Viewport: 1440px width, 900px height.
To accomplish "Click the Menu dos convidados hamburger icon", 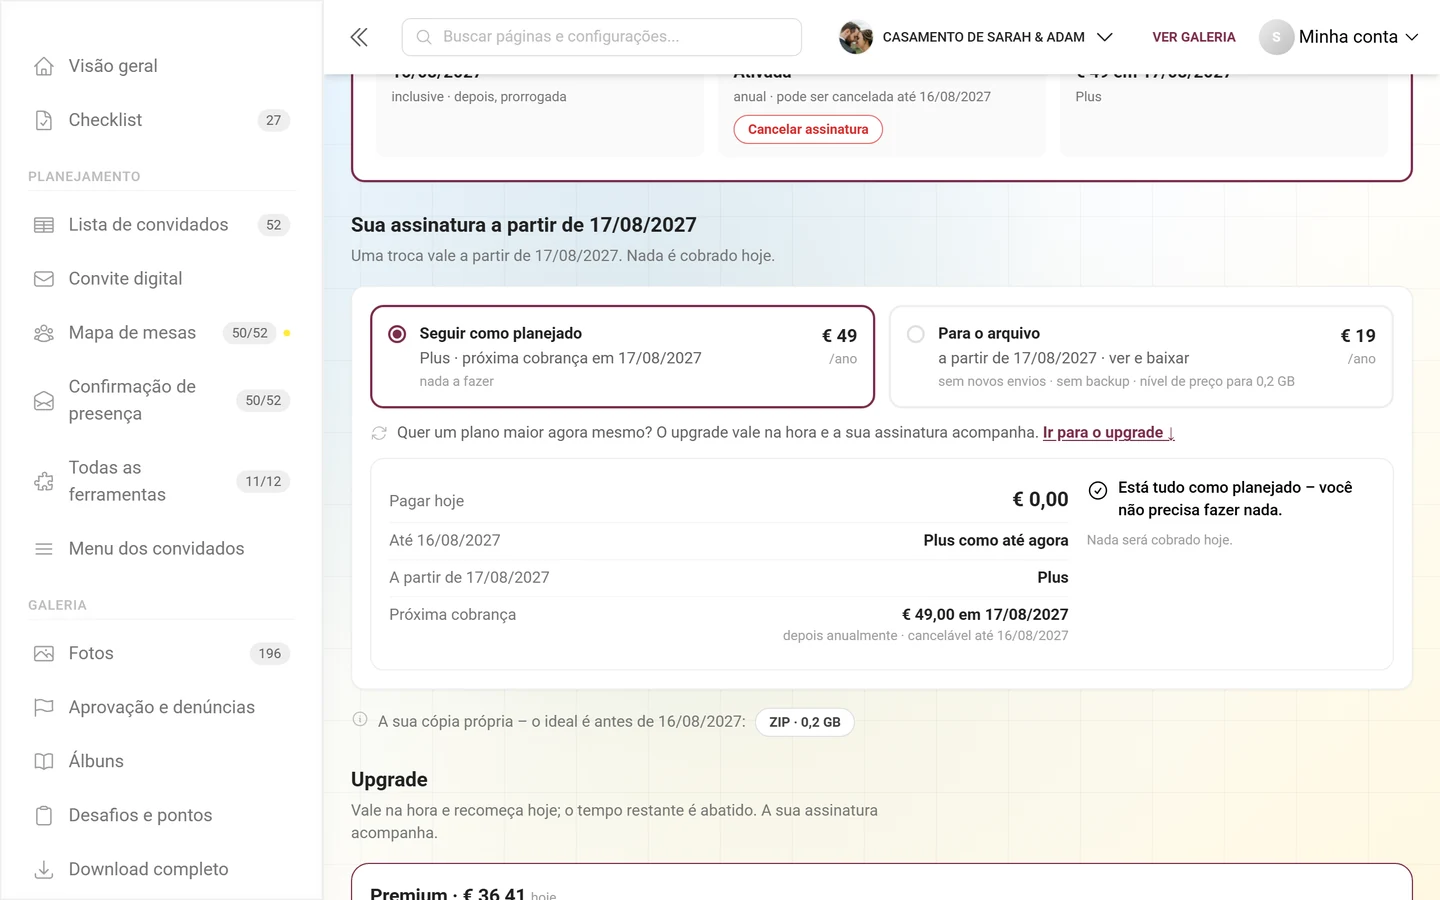I will pos(44,549).
